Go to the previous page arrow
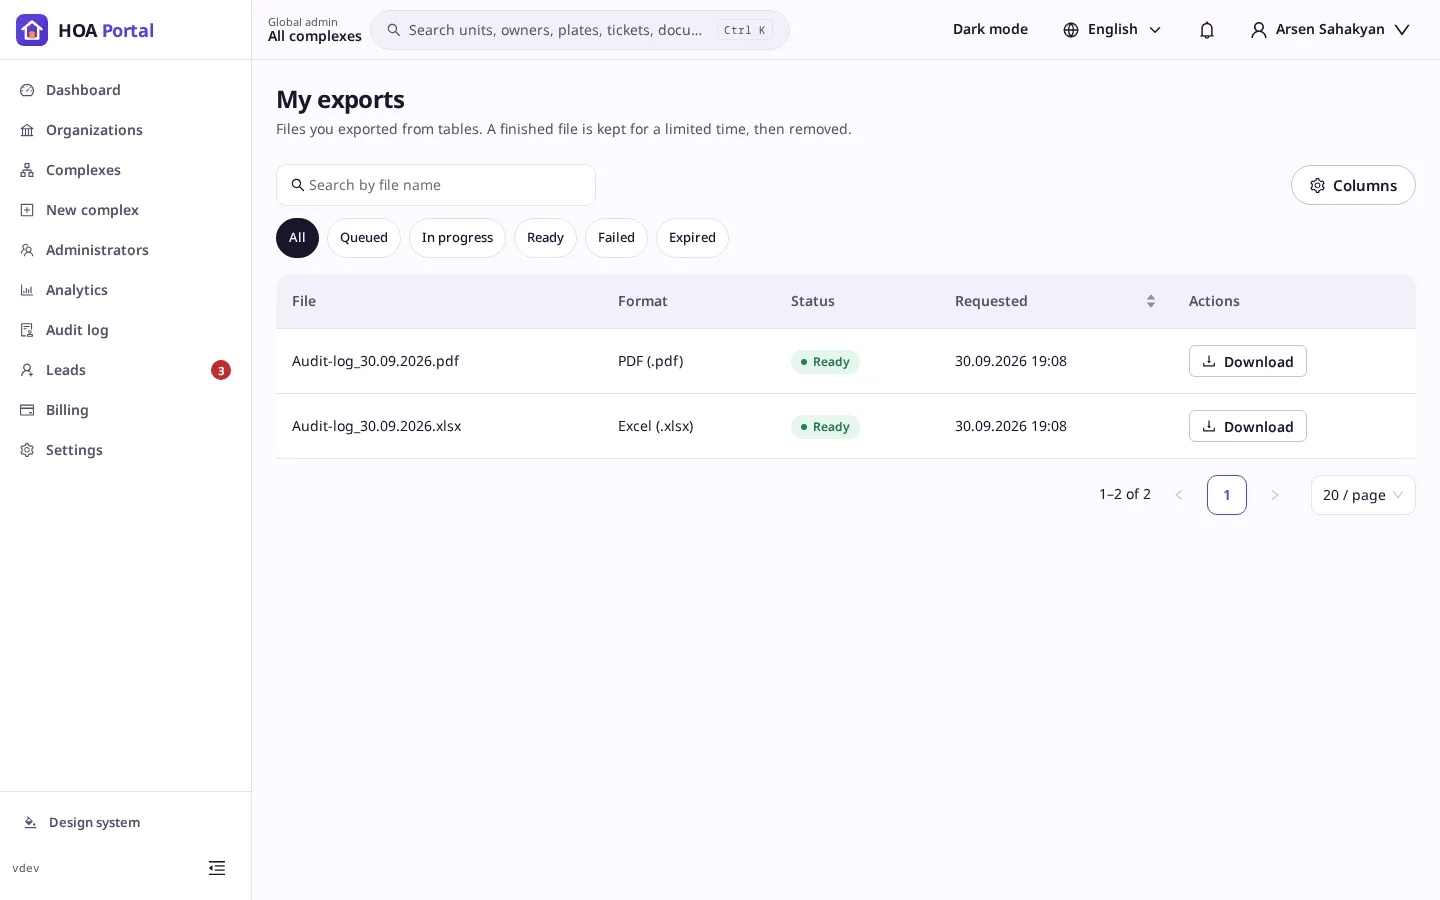 tap(1179, 495)
